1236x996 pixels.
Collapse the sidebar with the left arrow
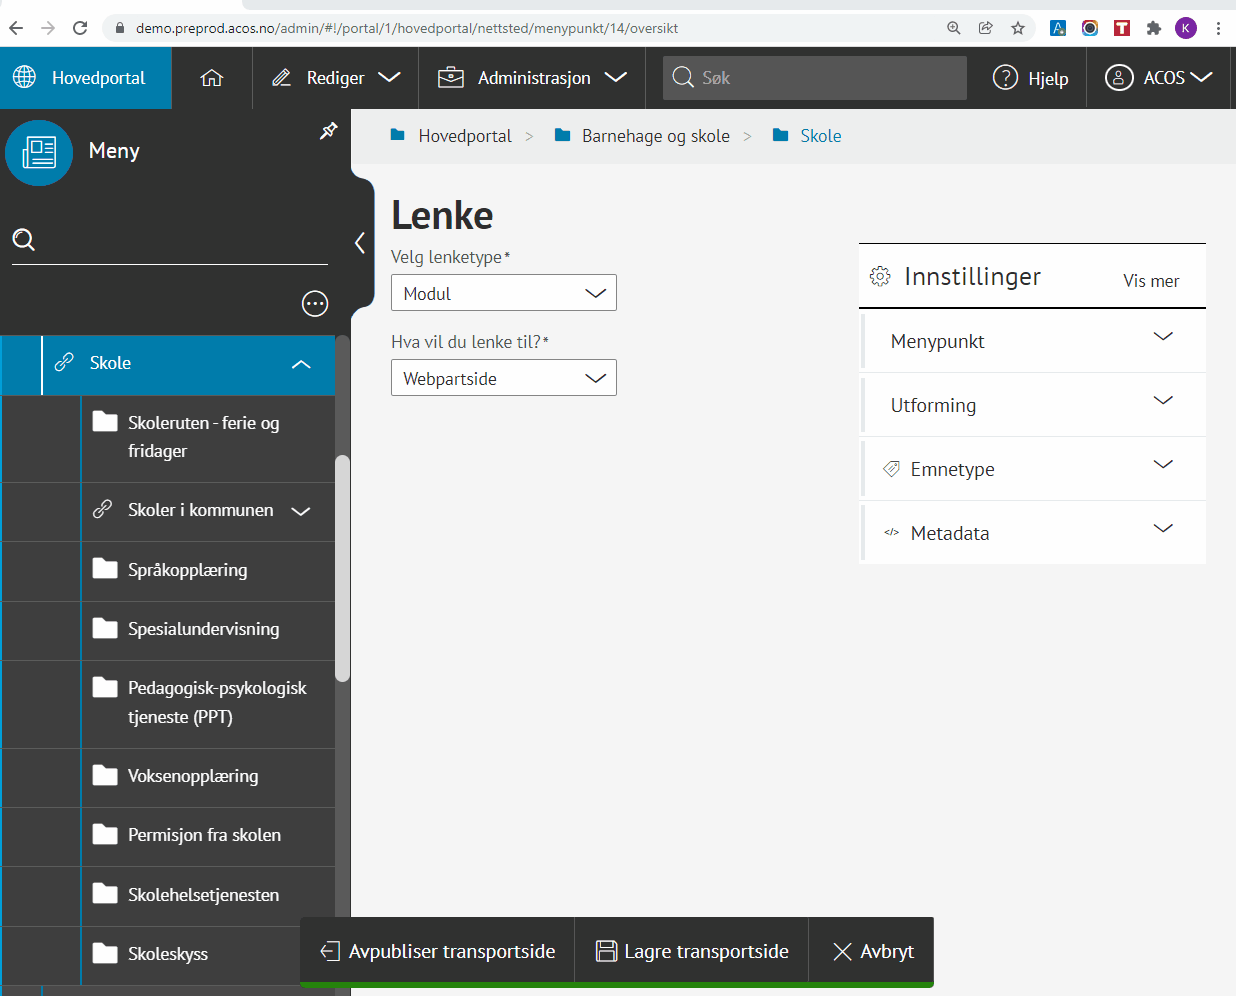coord(360,243)
